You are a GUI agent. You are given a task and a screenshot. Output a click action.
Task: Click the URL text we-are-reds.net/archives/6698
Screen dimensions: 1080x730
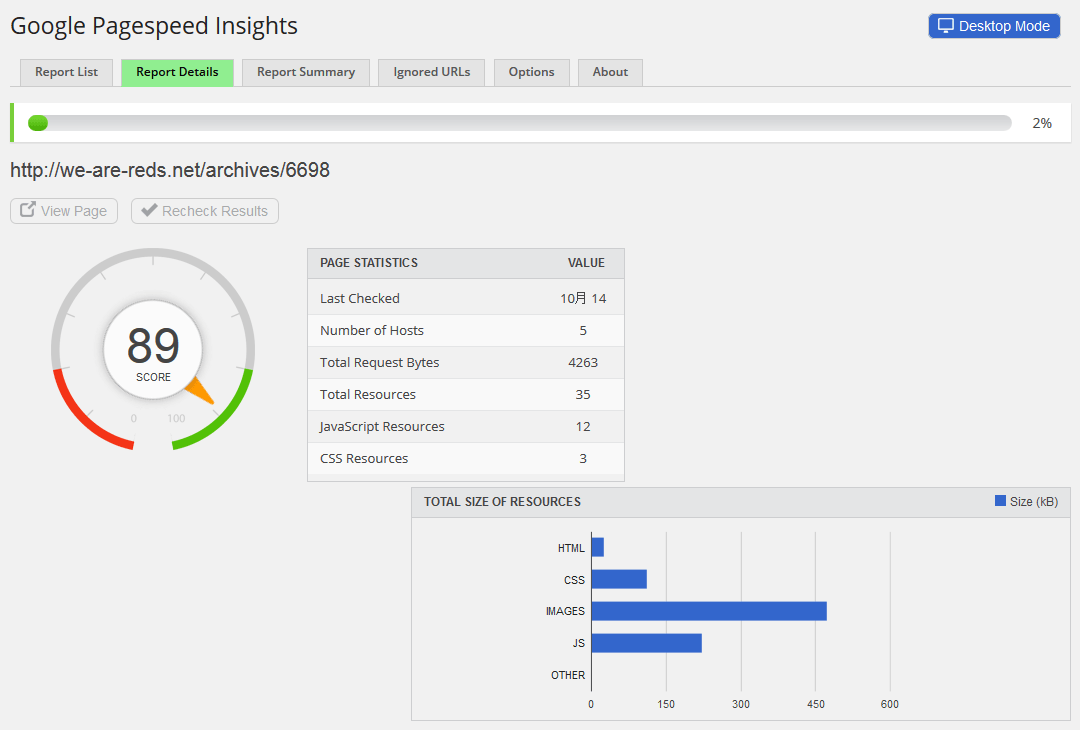(170, 170)
